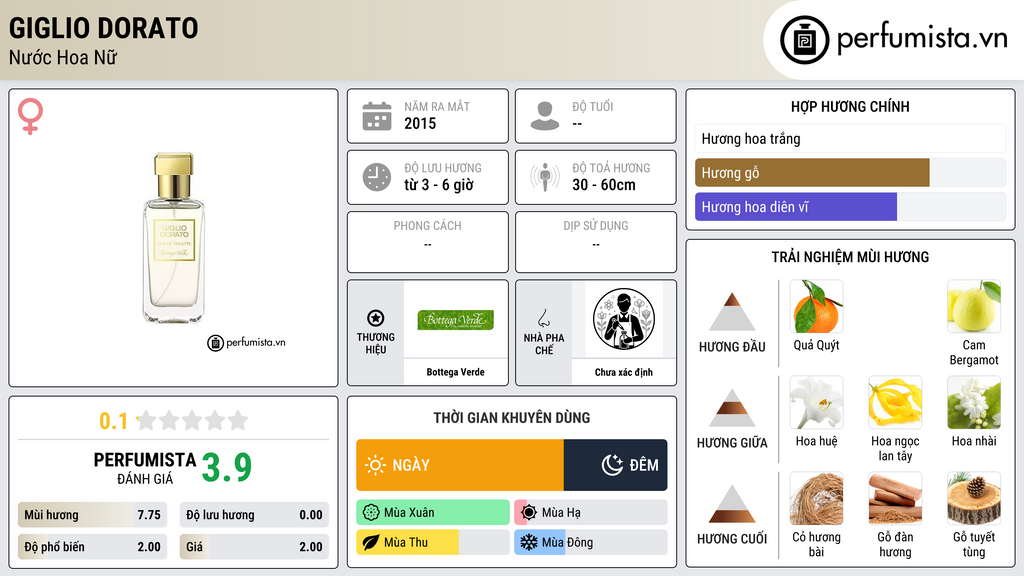Select the Cam Bergamot note image
The width and height of the screenshot is (1024, 576).
click(x=974, y=307)
